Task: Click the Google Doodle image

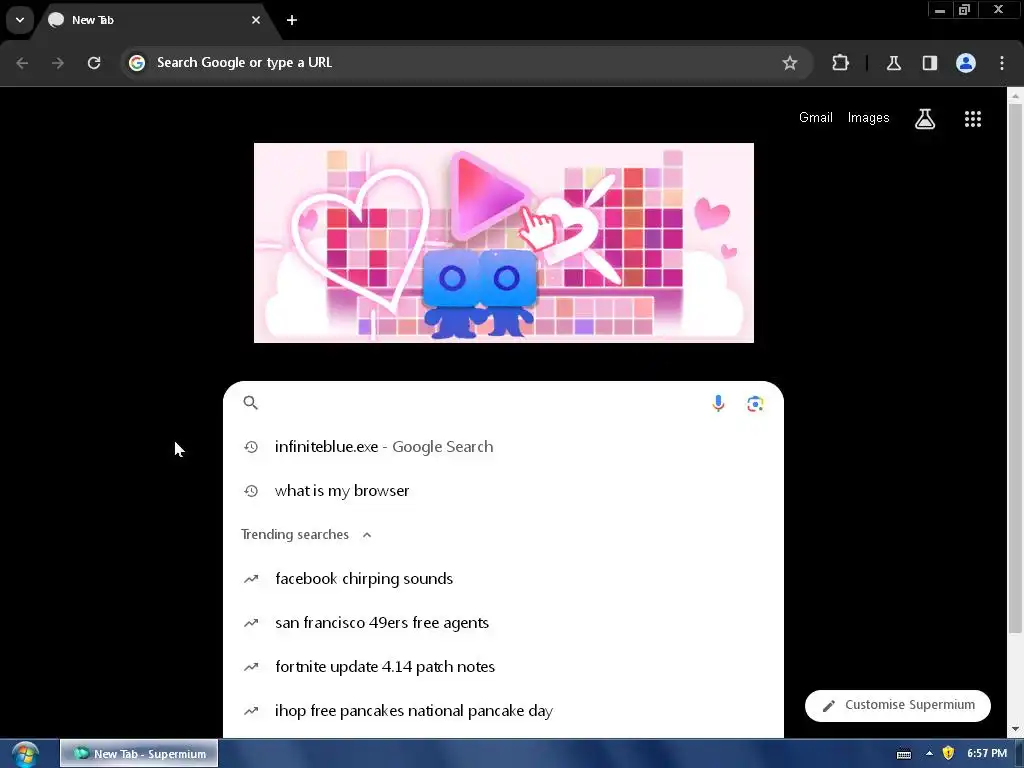Action: pos(504,243)
